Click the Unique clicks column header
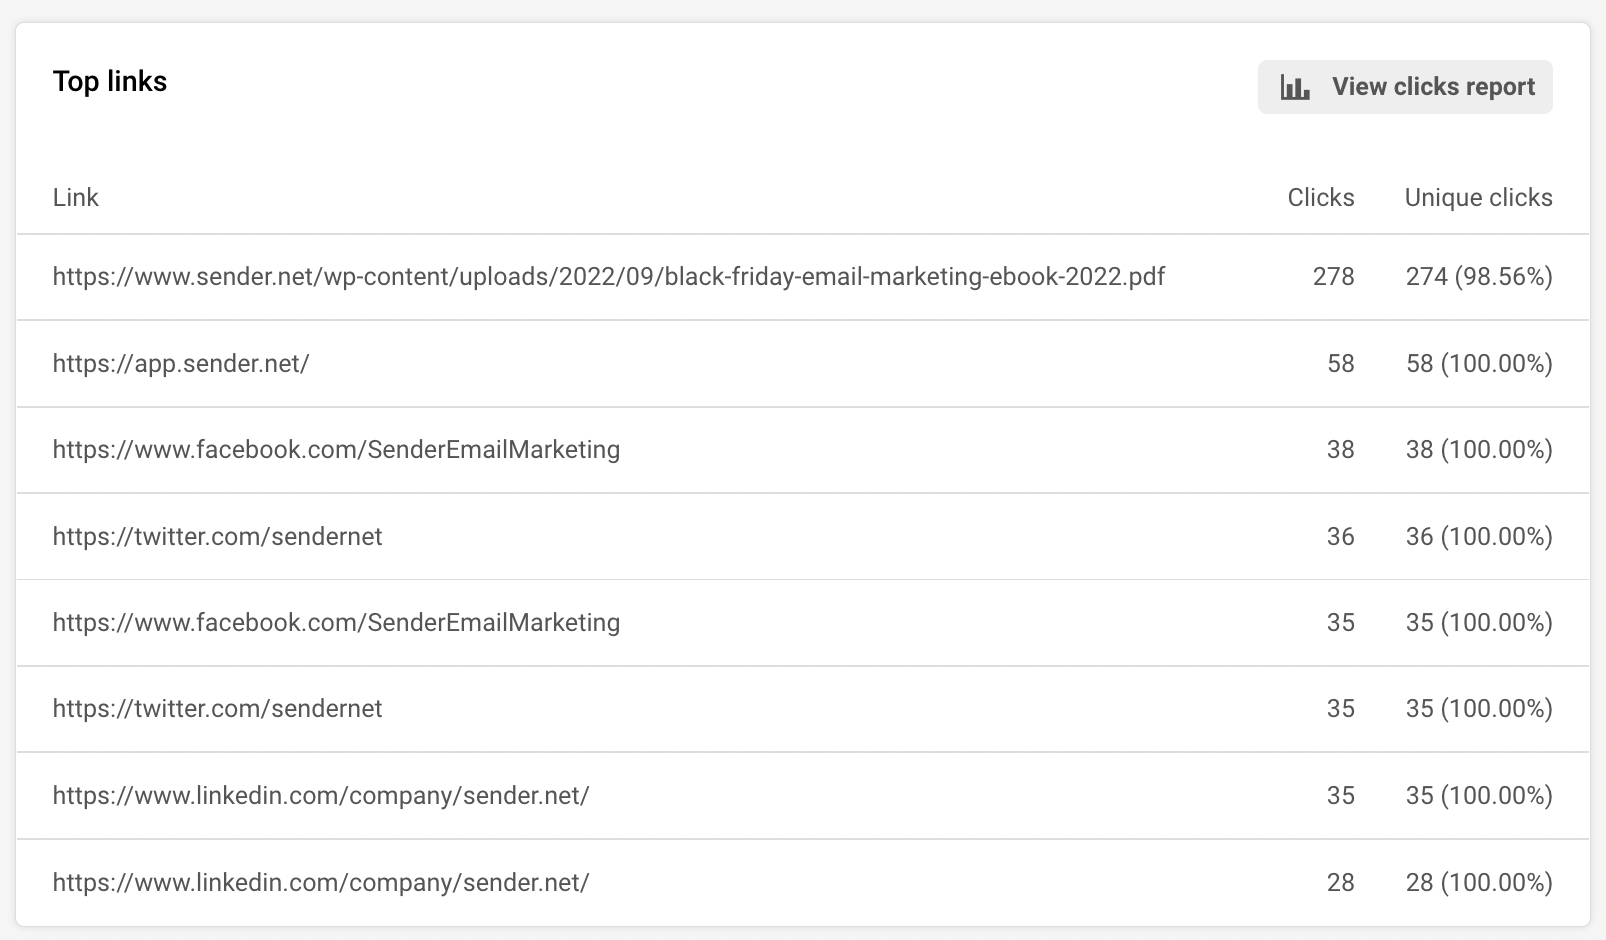This screenshot has width=1606, height=940. click(1478, 197)
